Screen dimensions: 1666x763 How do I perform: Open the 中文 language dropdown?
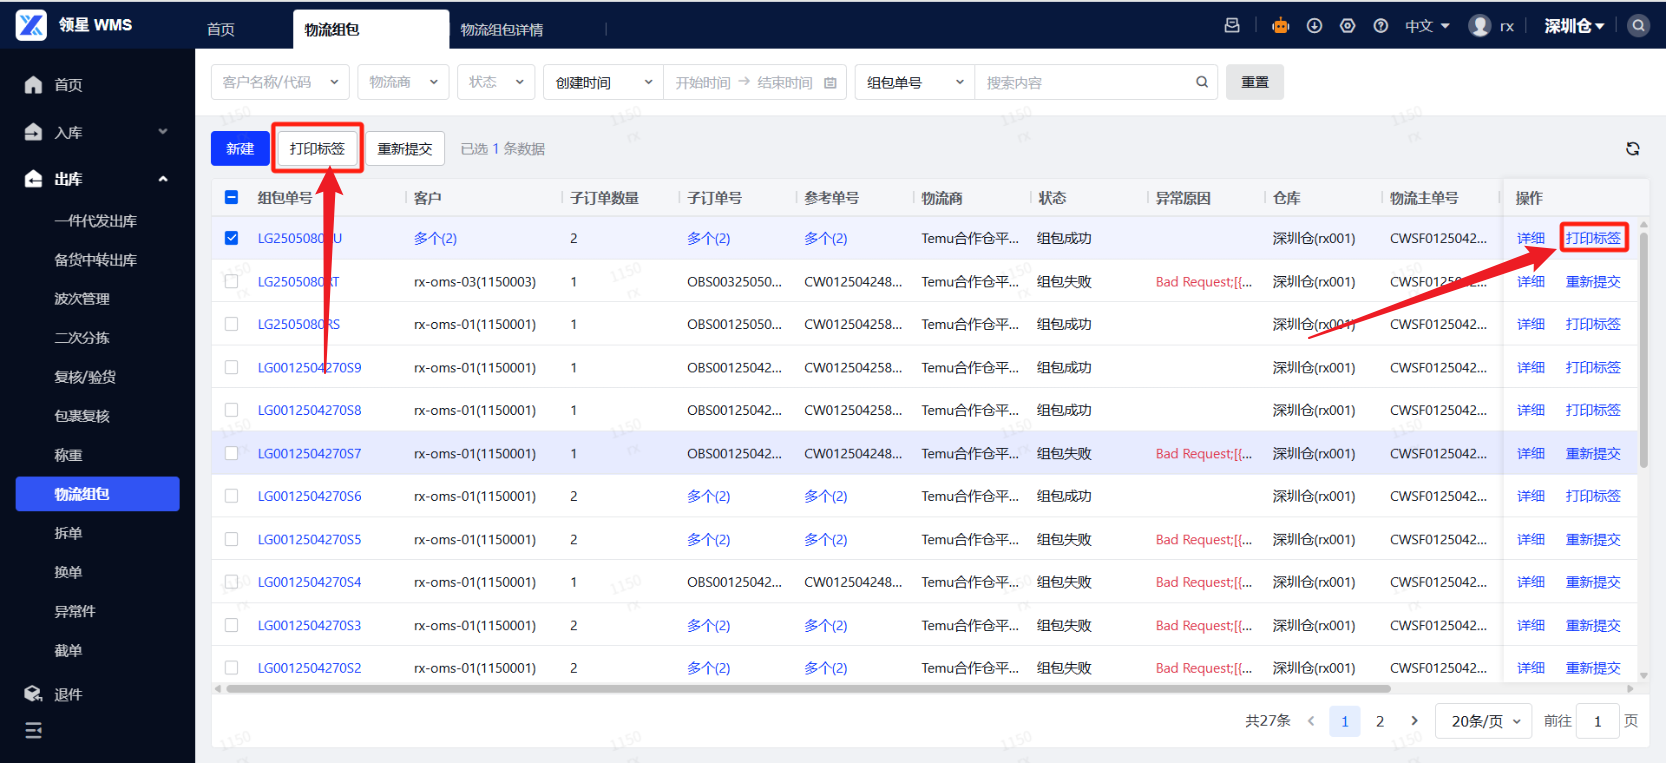[x=1427, y=26]
